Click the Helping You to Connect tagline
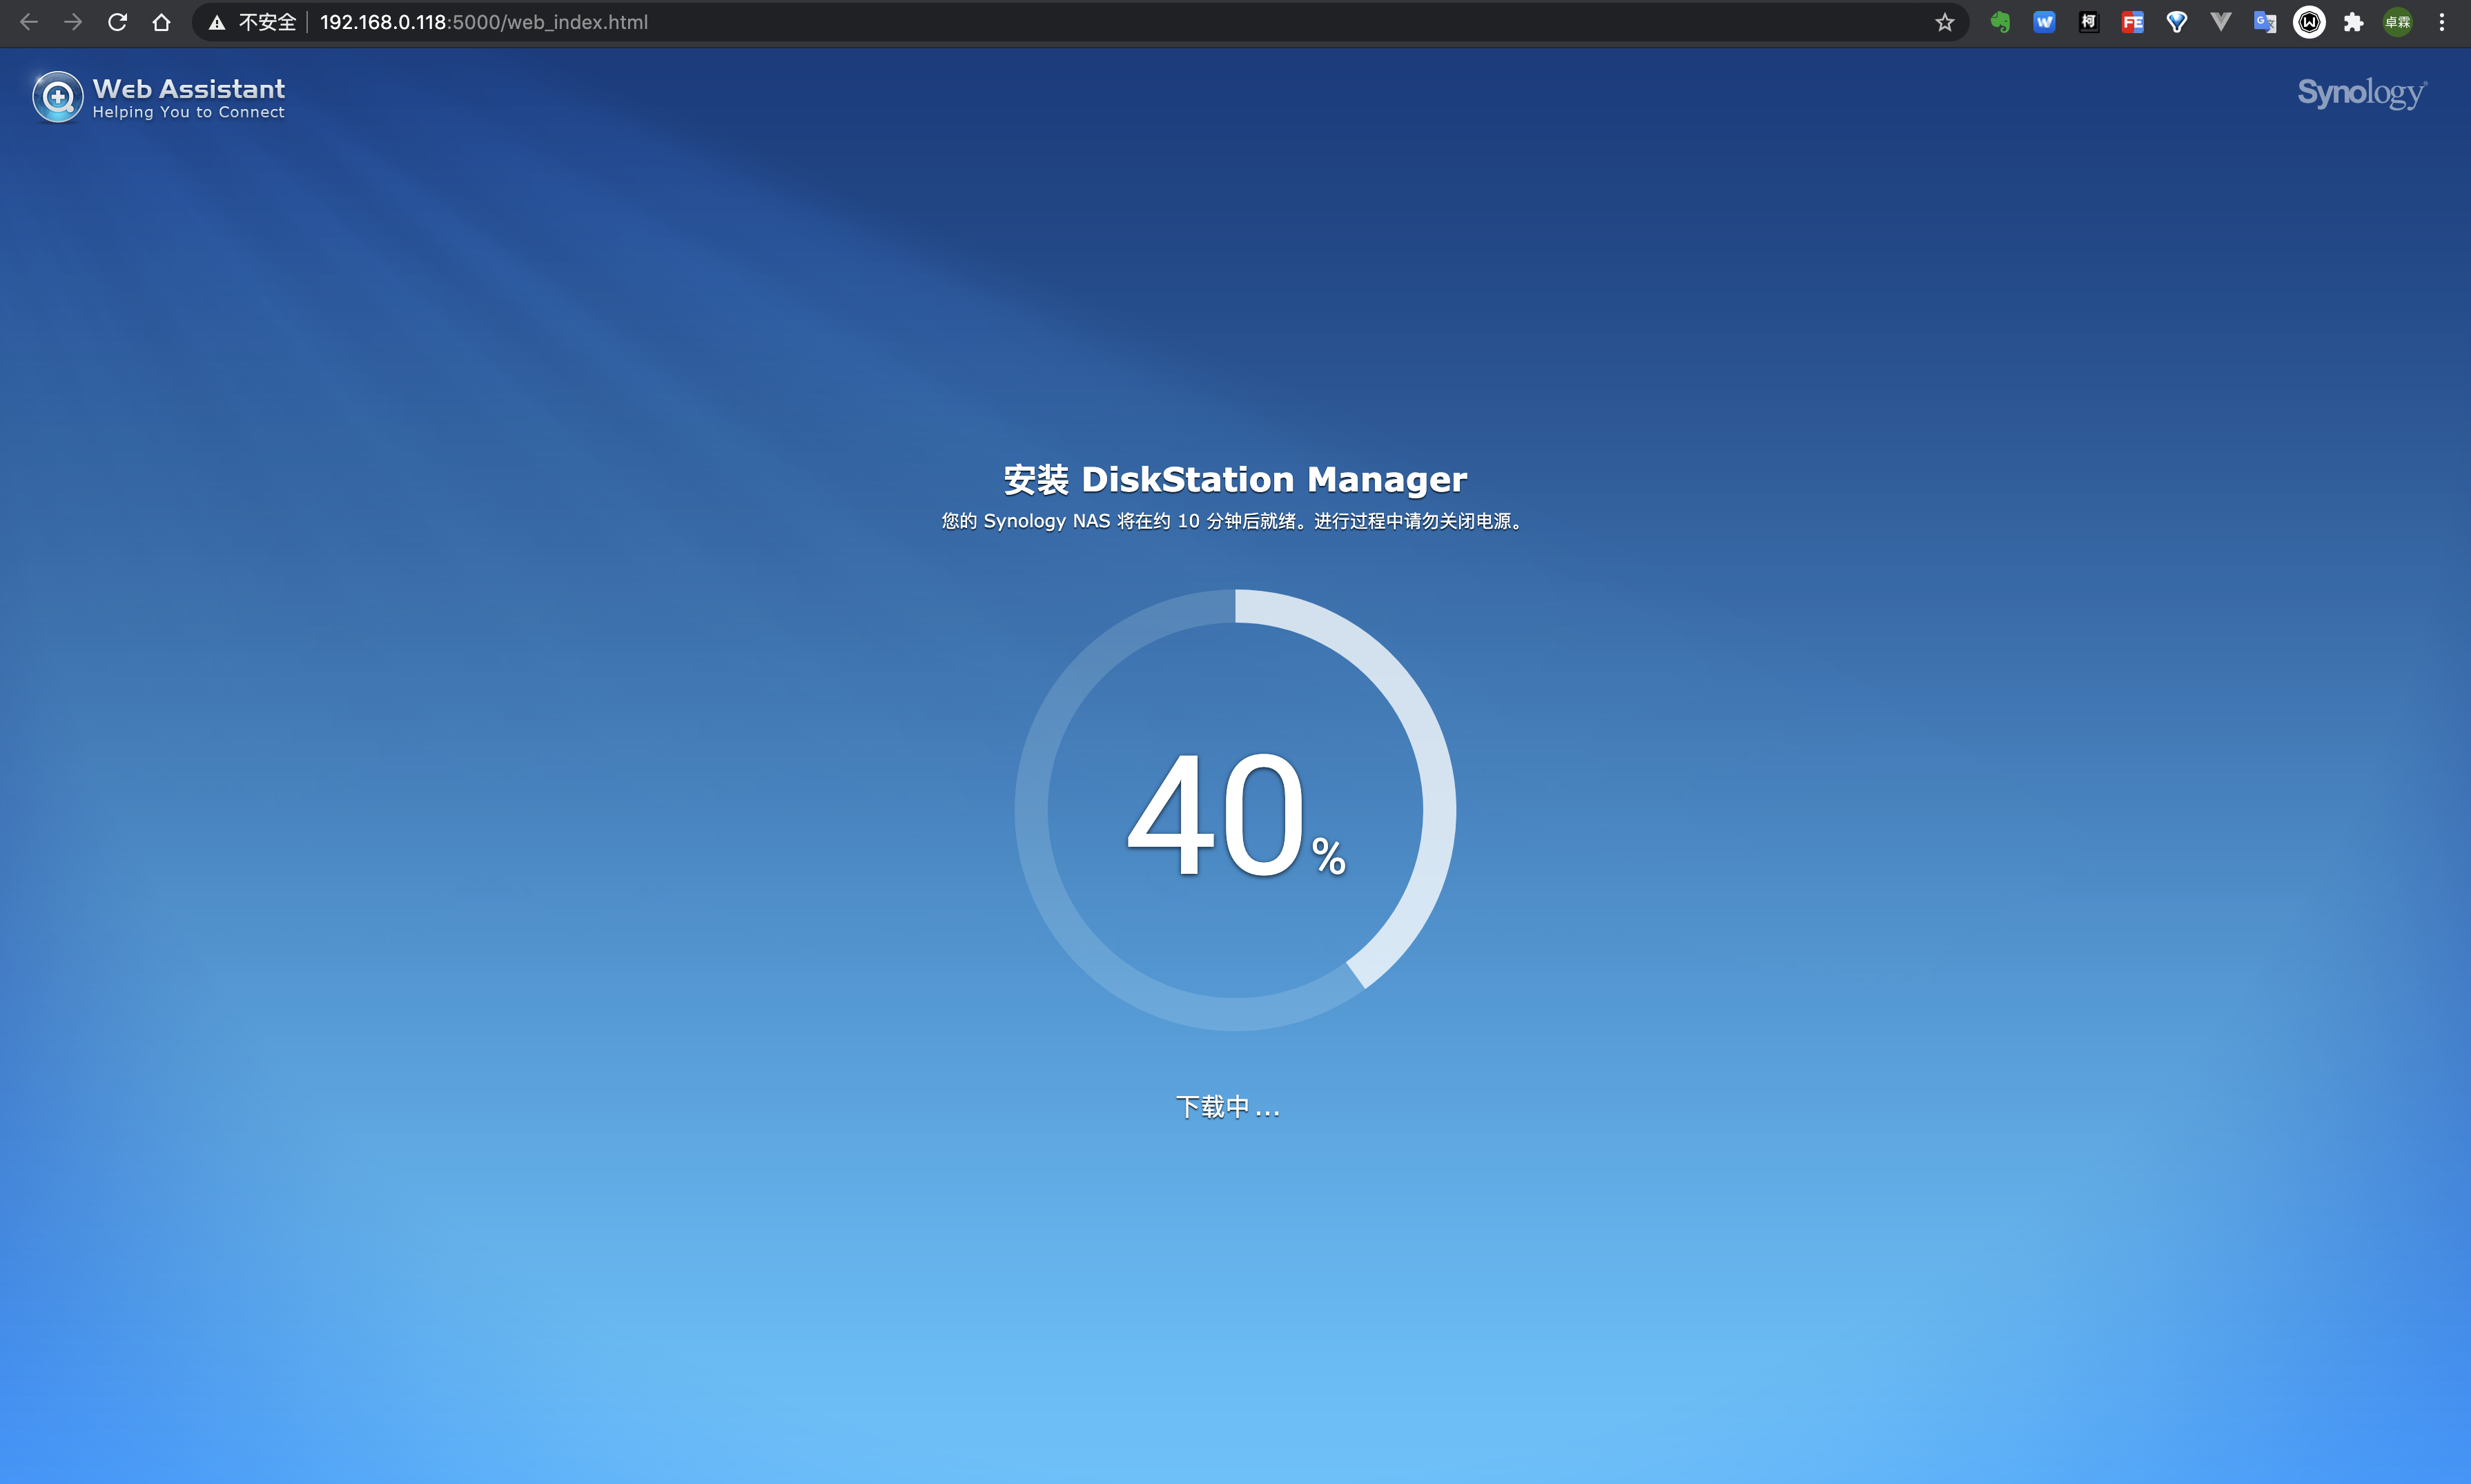 pyautogui.click(x=189, y=113)
